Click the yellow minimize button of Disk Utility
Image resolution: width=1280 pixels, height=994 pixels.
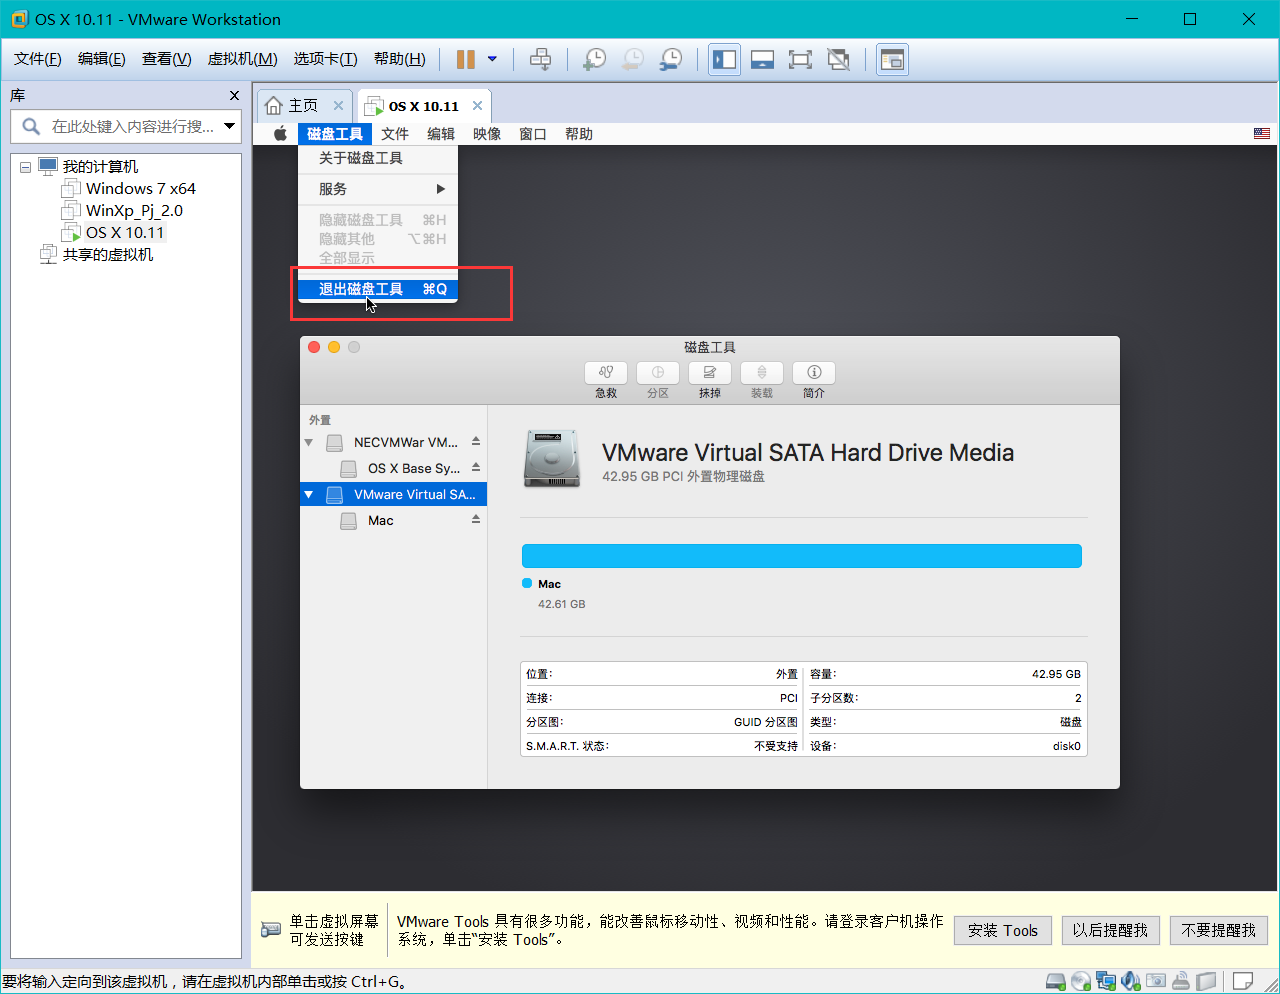(334, 347)
